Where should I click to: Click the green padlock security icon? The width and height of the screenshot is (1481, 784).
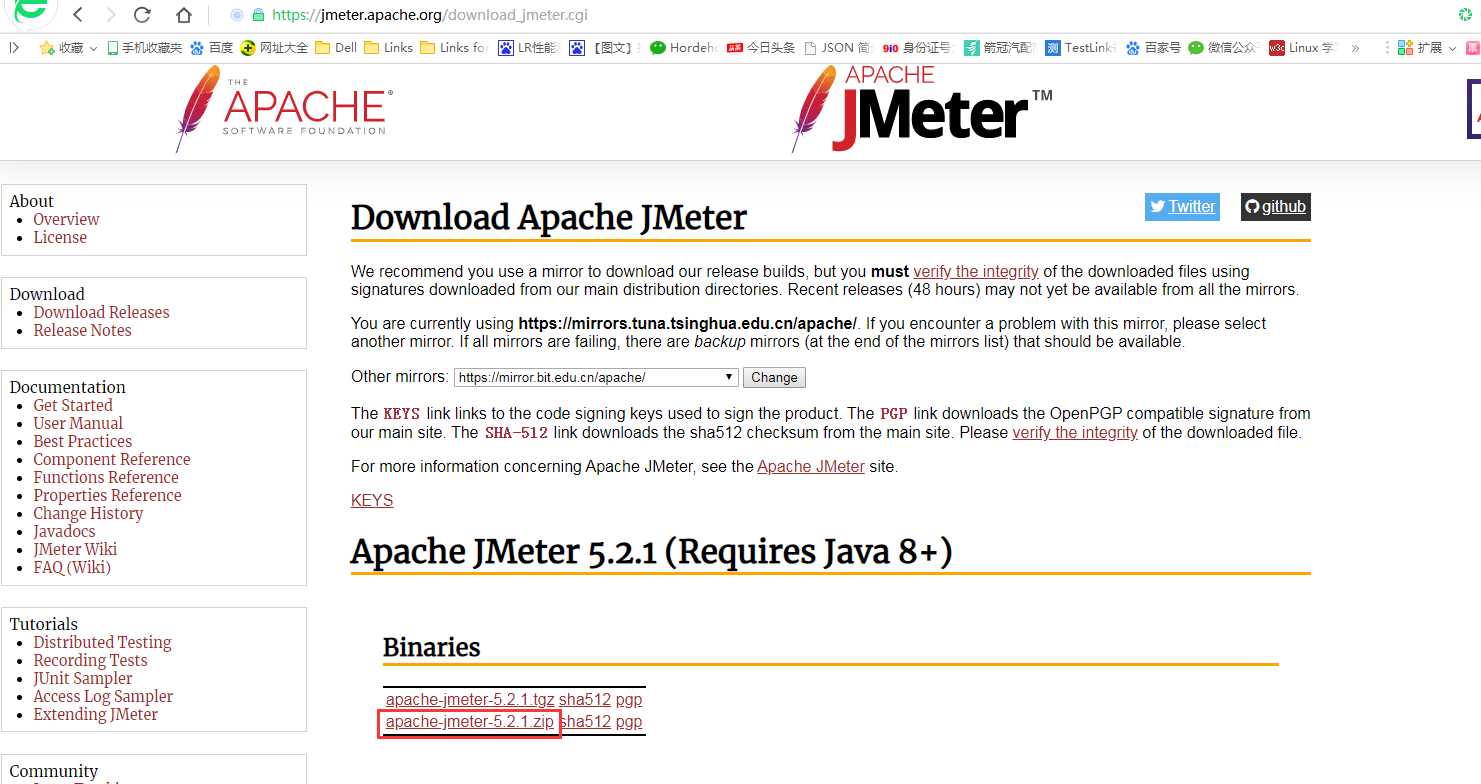click(x=259, y=15)
